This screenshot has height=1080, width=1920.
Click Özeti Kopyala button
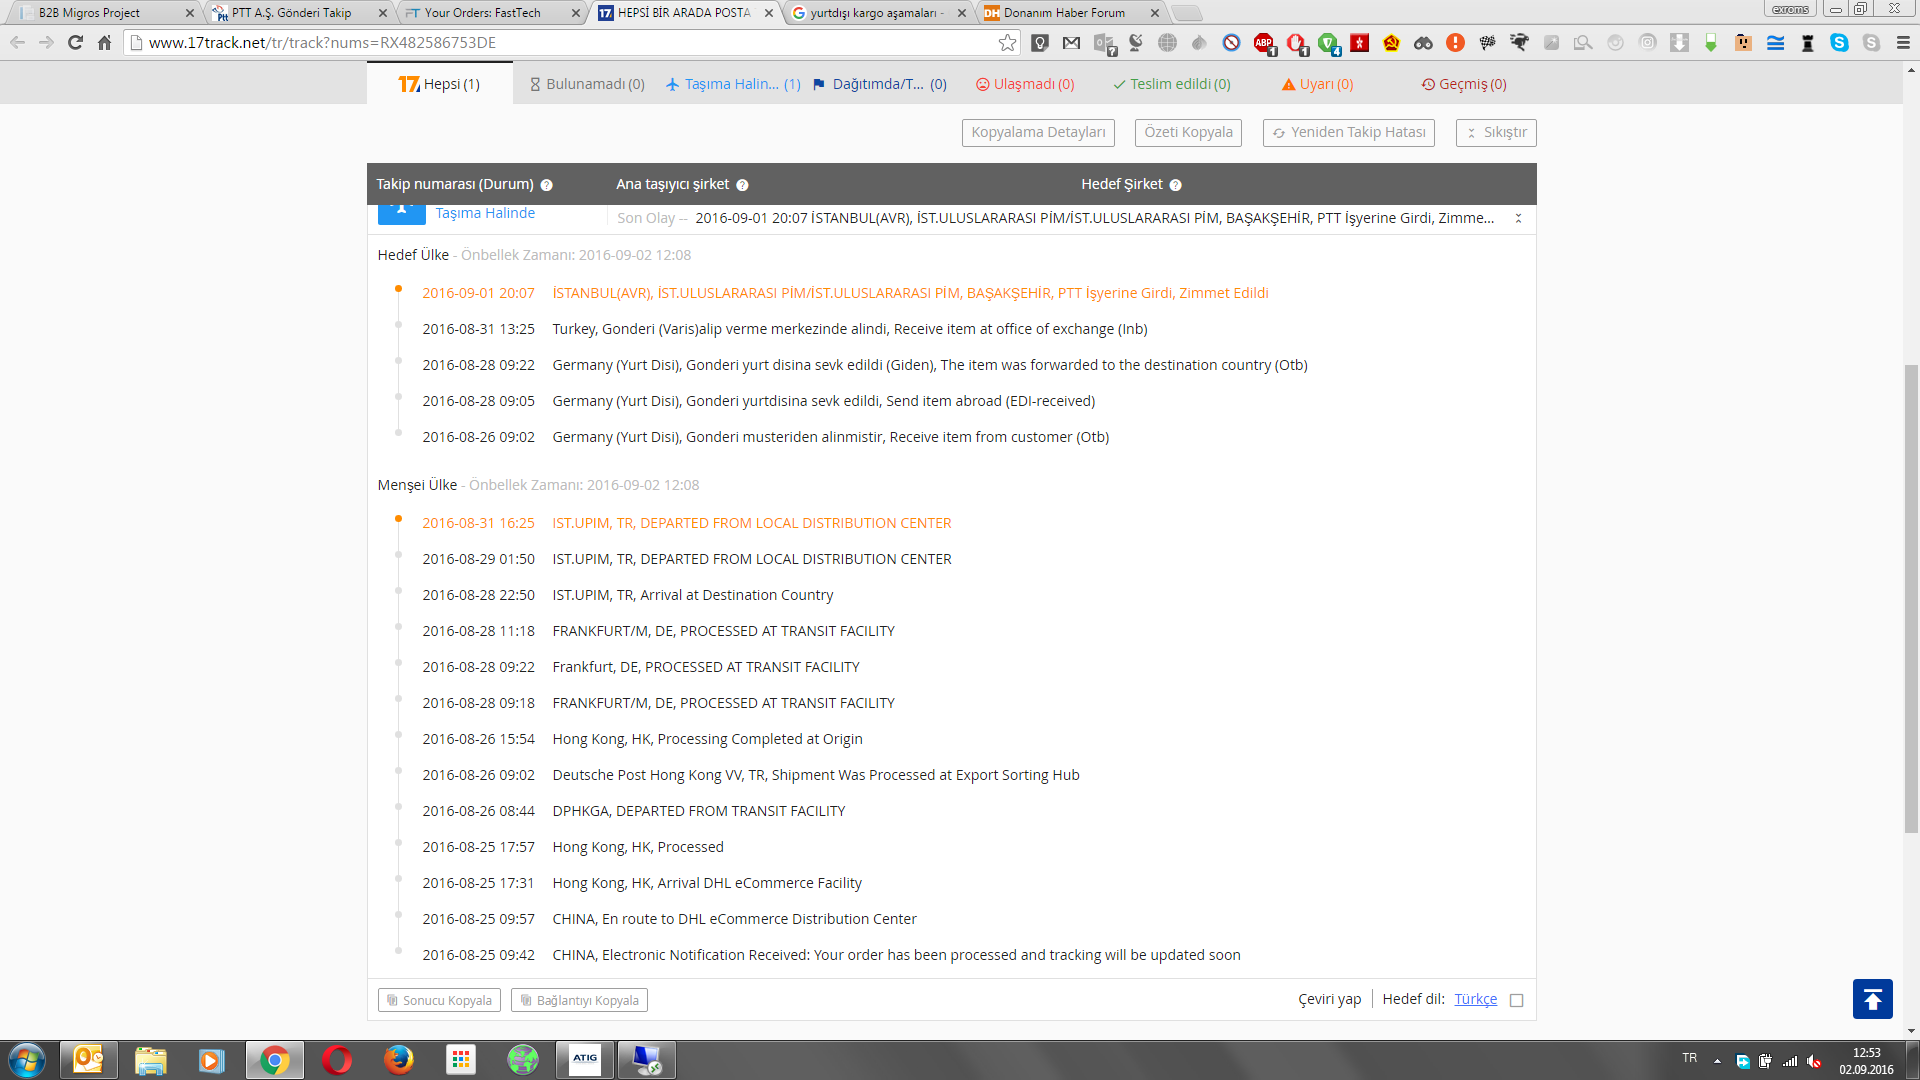coord(1188,132)
